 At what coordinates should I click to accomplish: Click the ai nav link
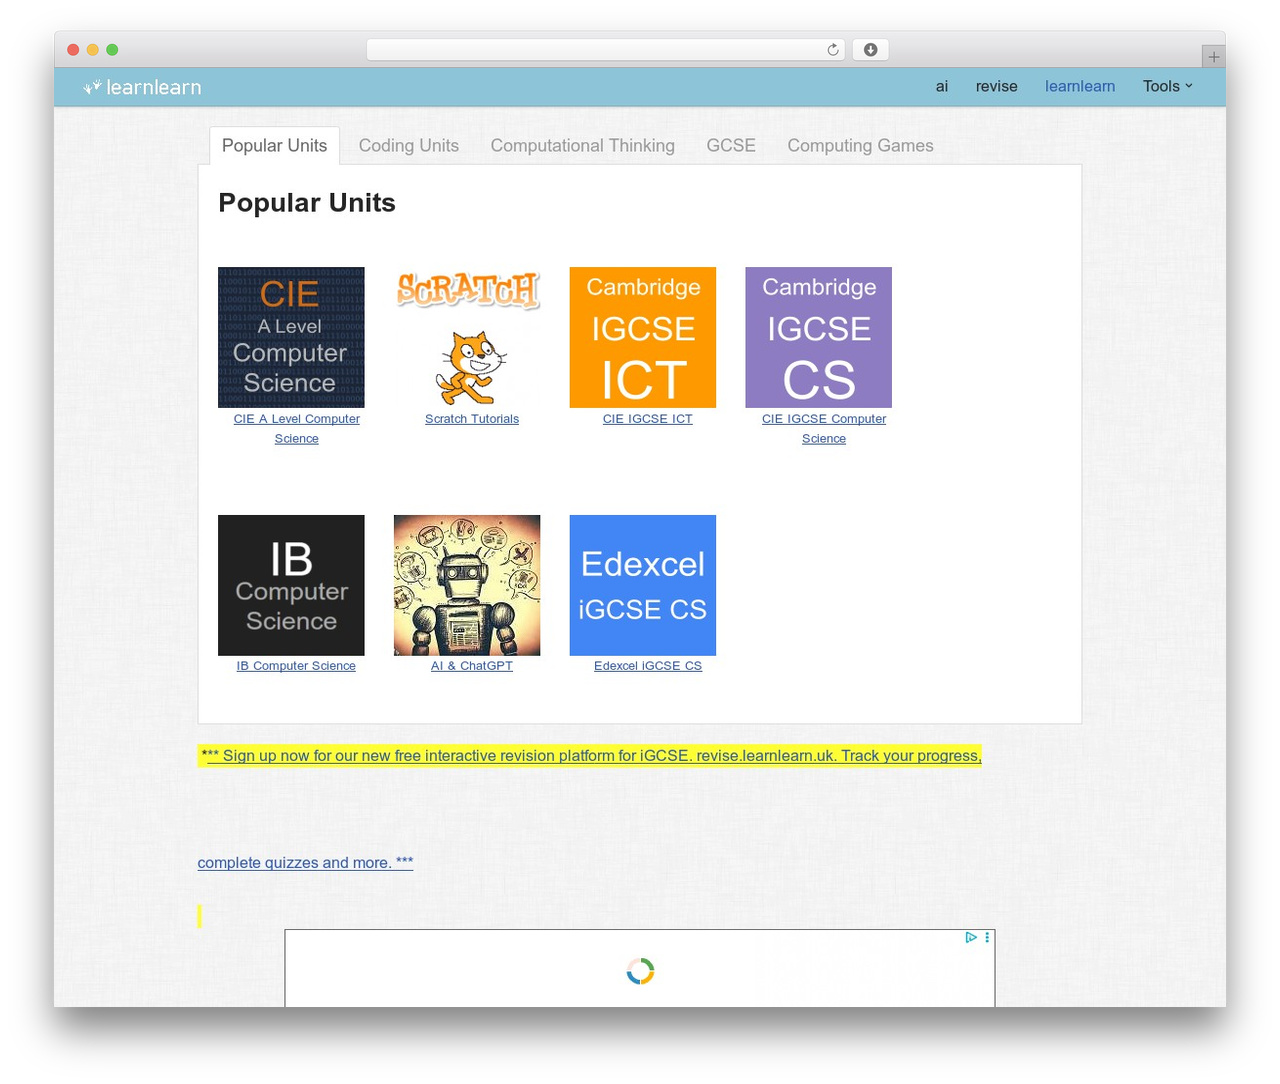pyautogui.click(x=942, y=86)
